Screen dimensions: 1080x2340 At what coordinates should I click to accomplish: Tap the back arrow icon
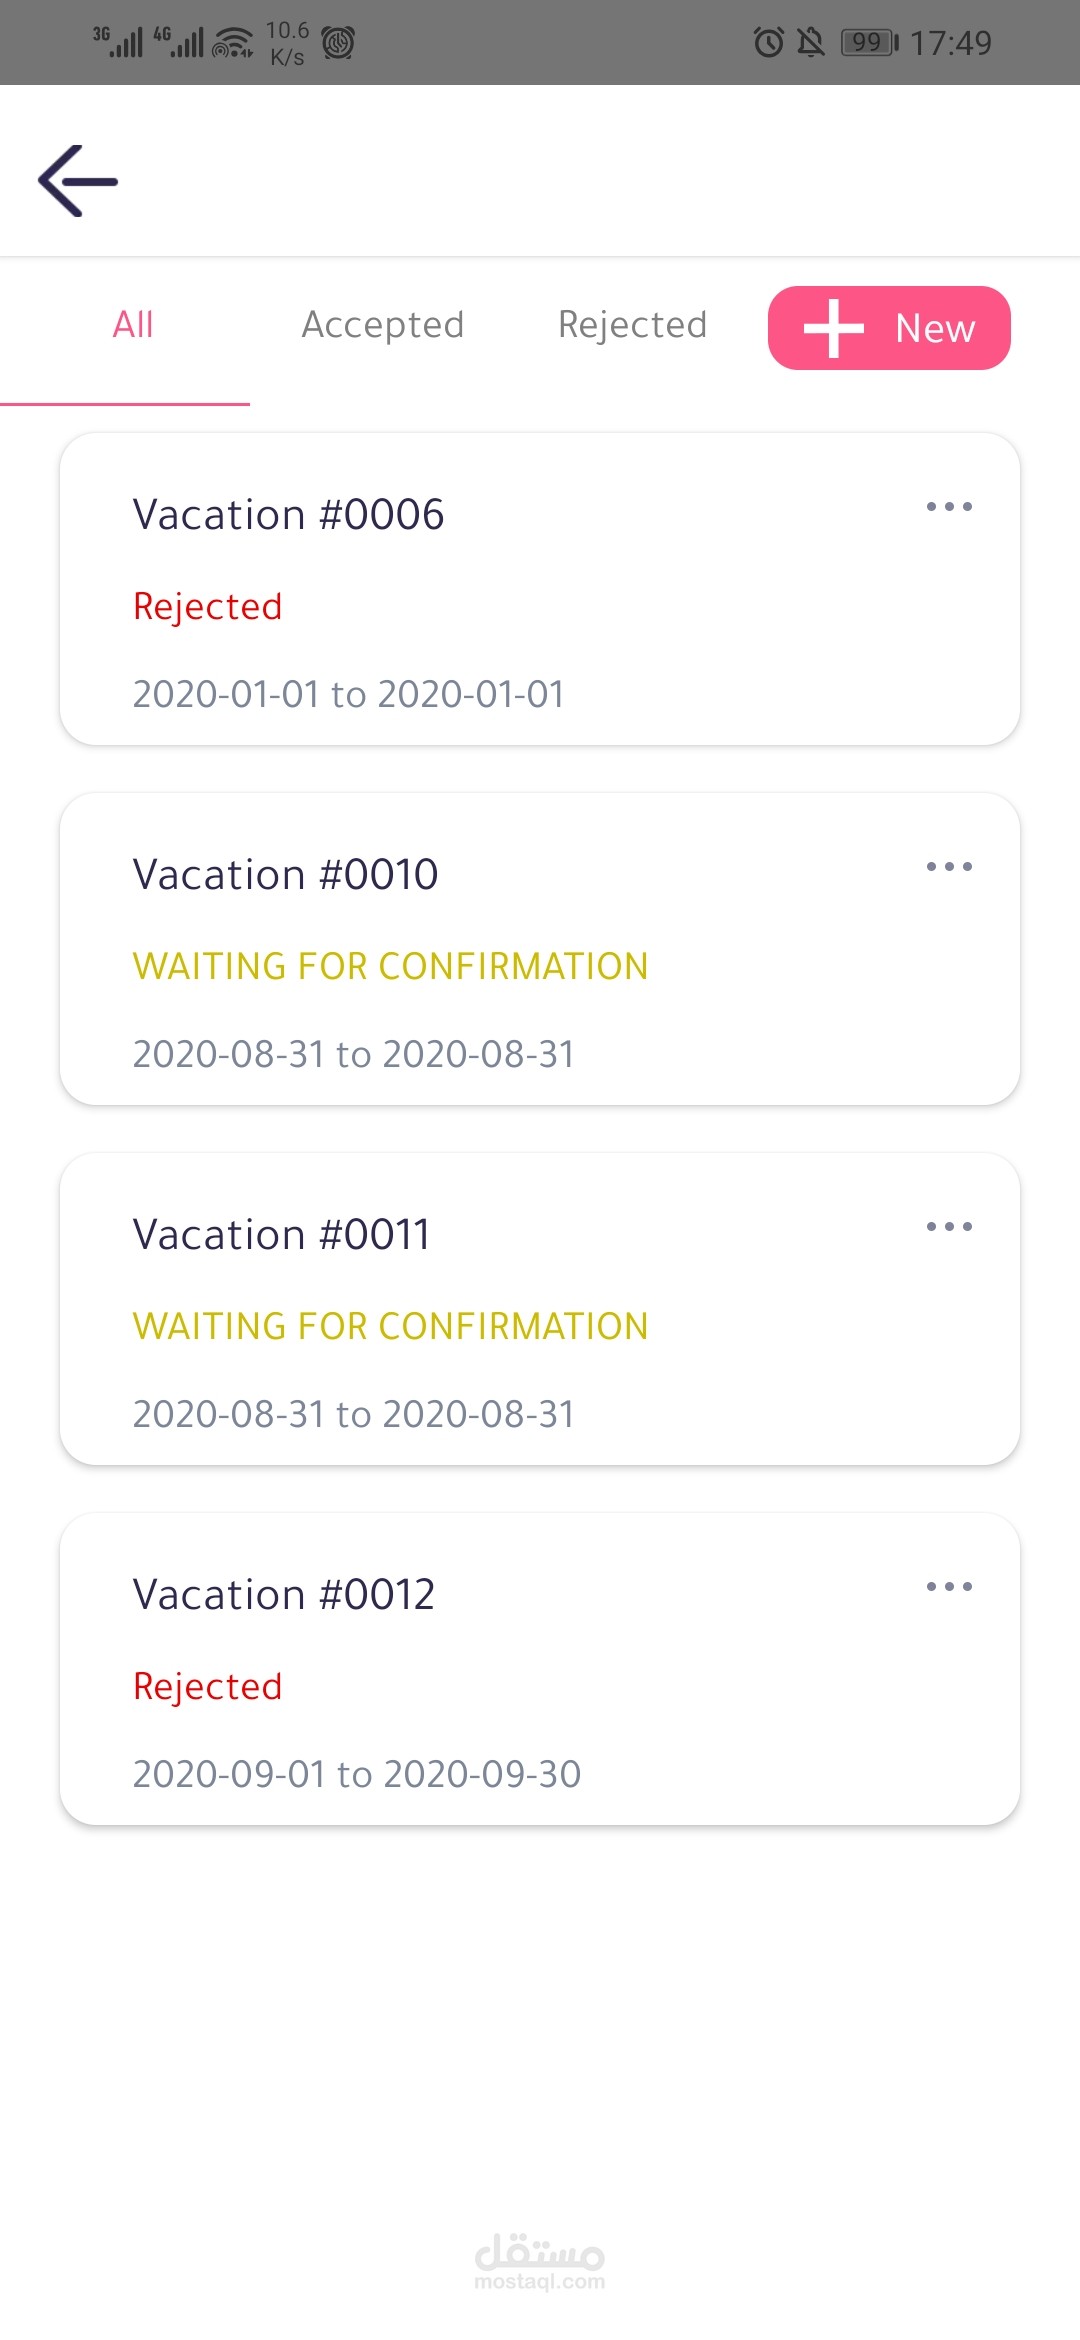pos(78,181)
